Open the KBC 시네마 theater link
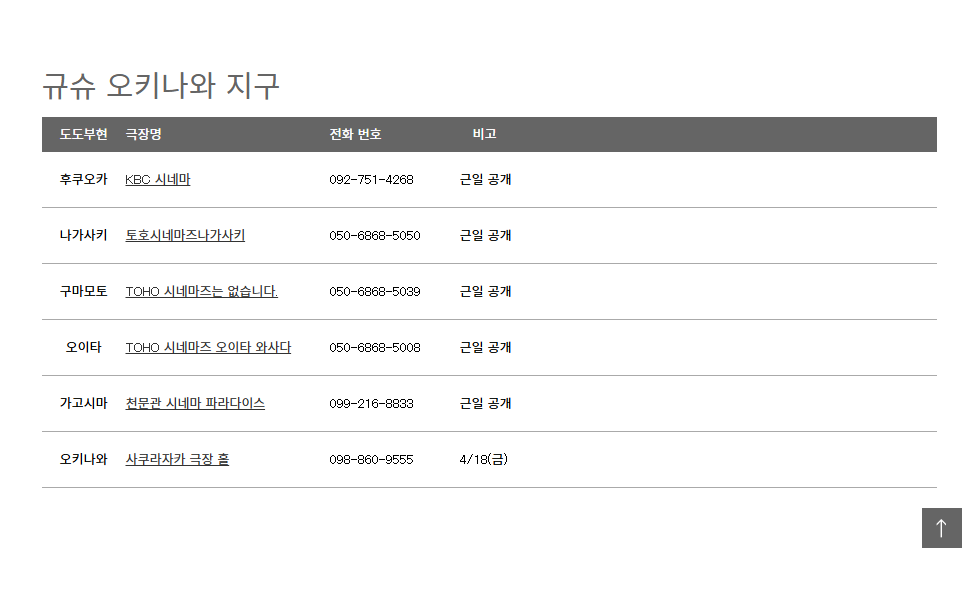Image resolution: width=977 pixels, height=609 pixels. point(158,180)
